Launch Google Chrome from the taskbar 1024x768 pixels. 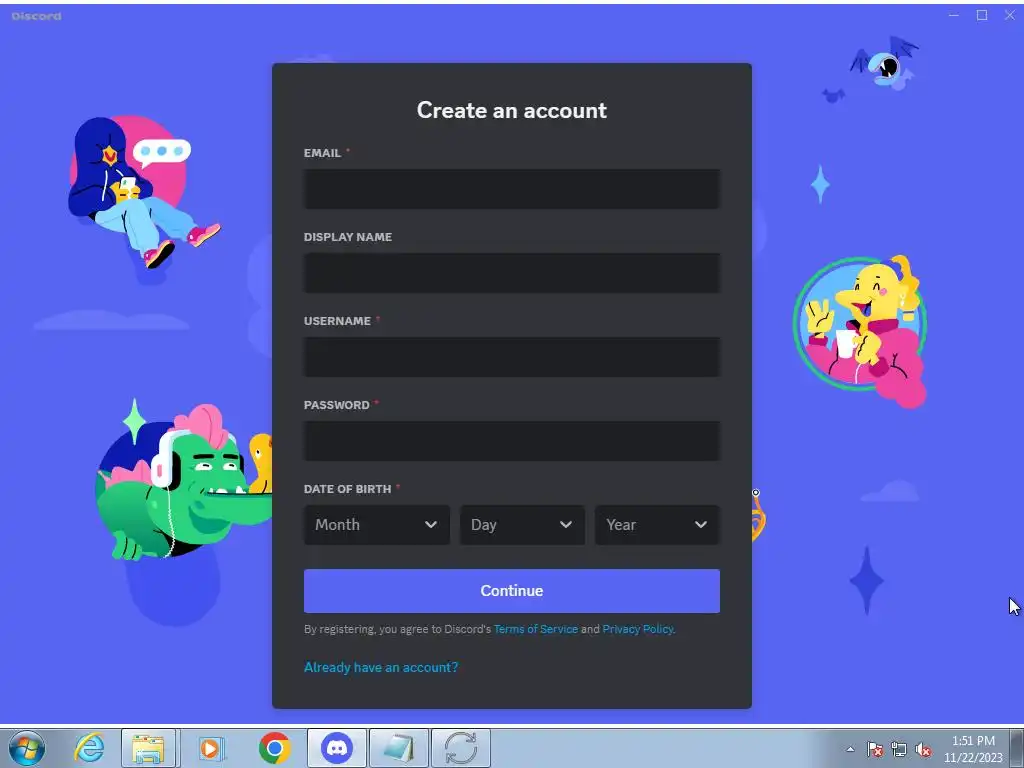pyautogui.click(x=274, y=748)
